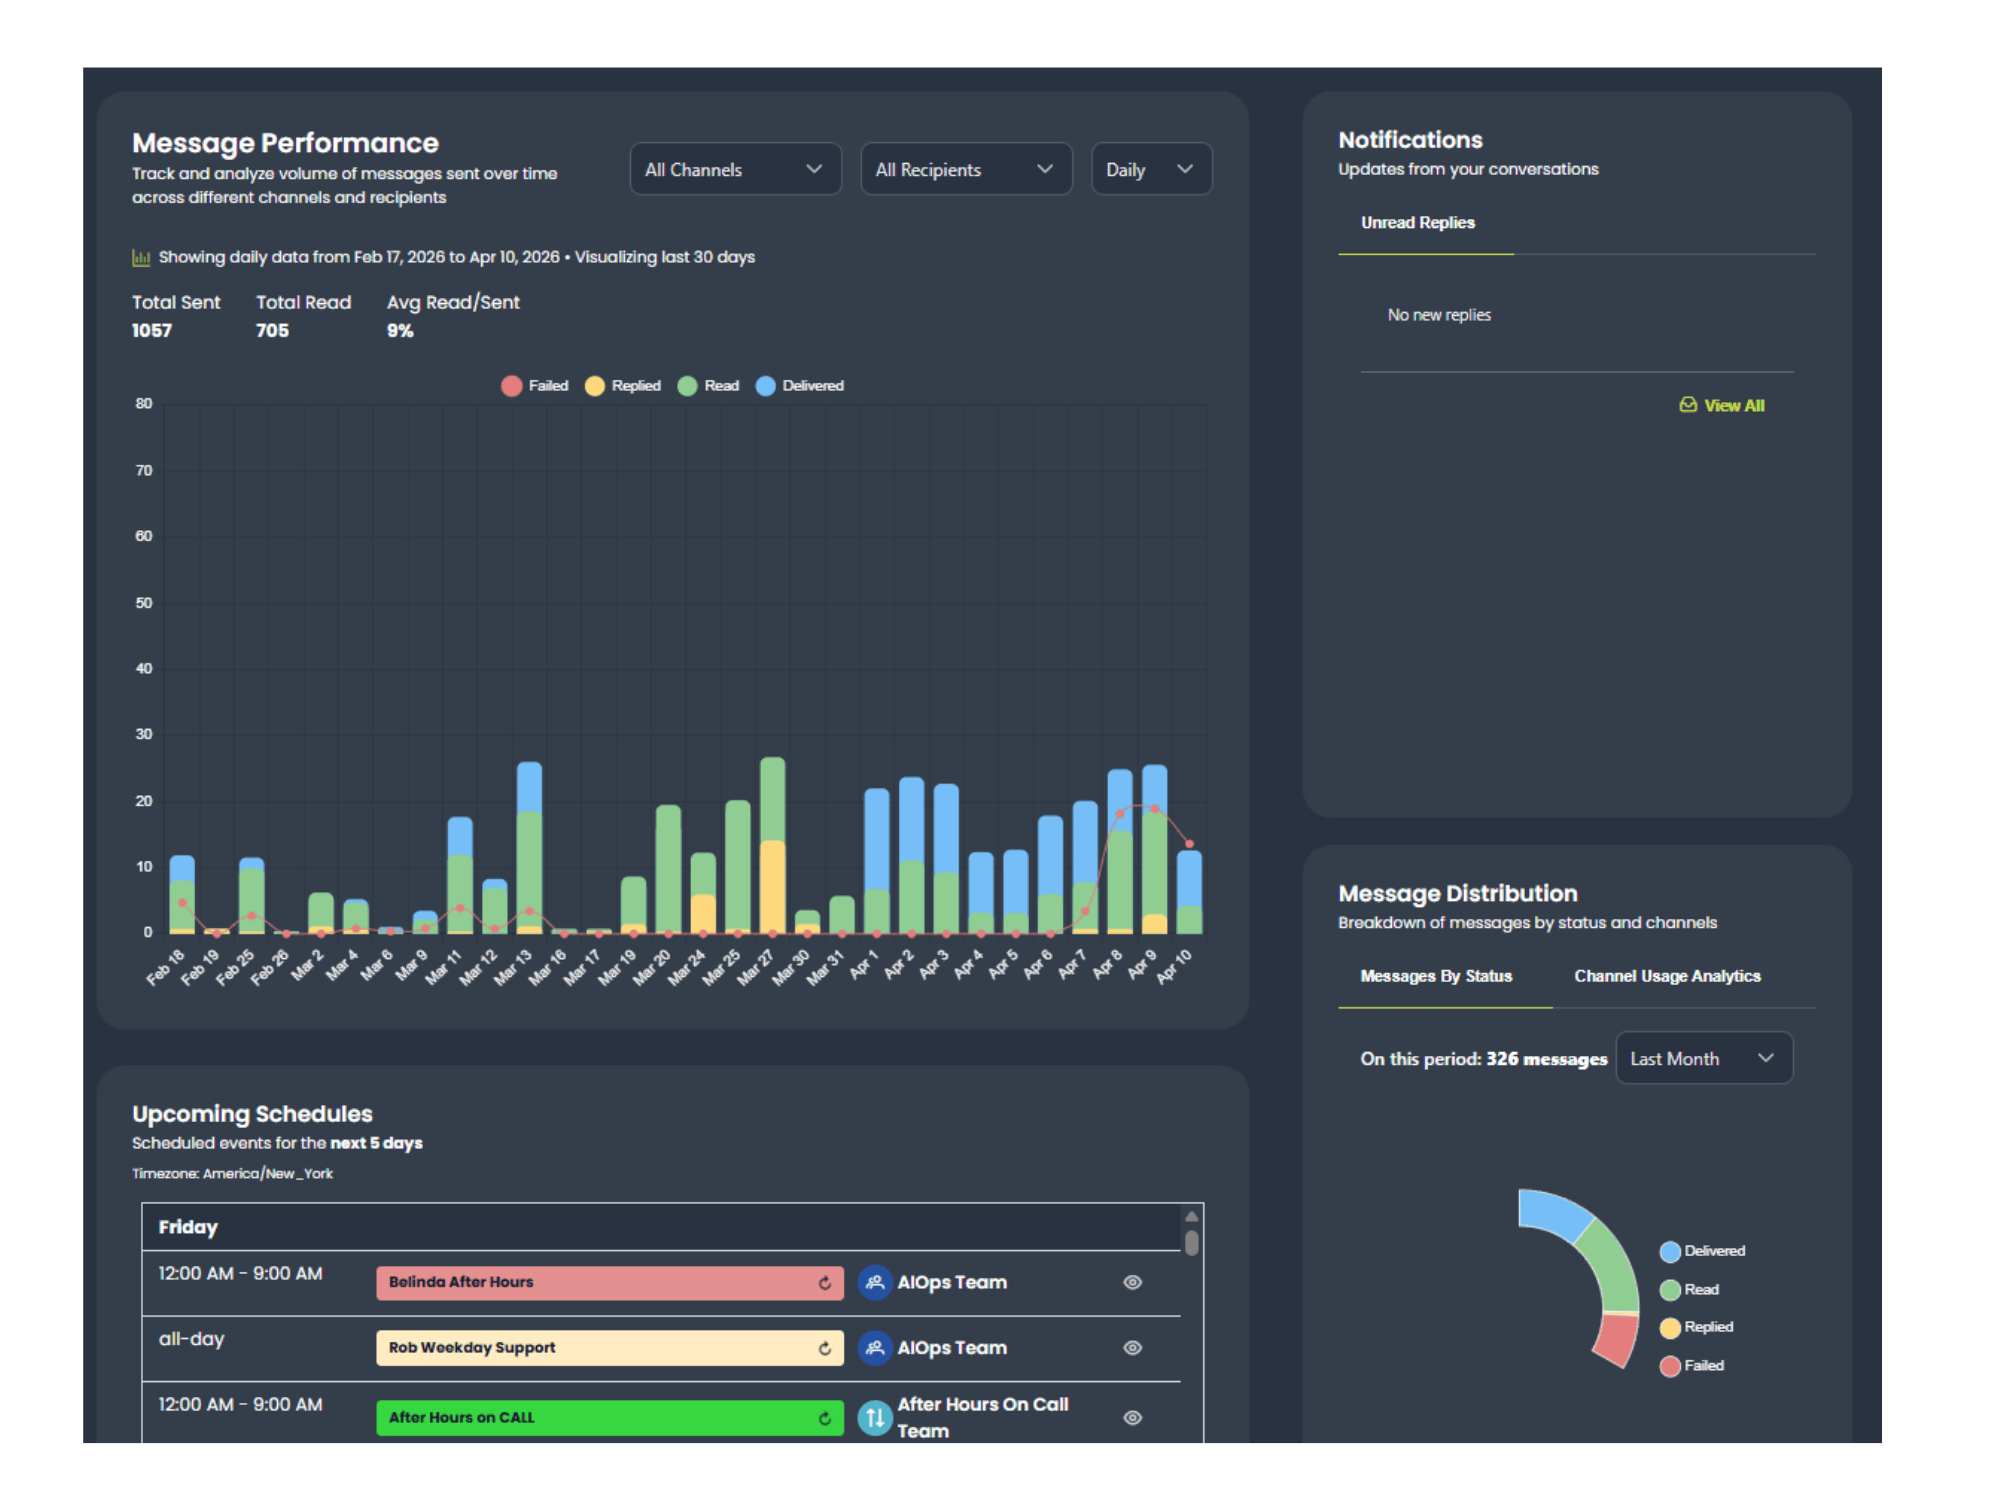Click the After Hours On Call Team rotation icon

point(875,1418)
